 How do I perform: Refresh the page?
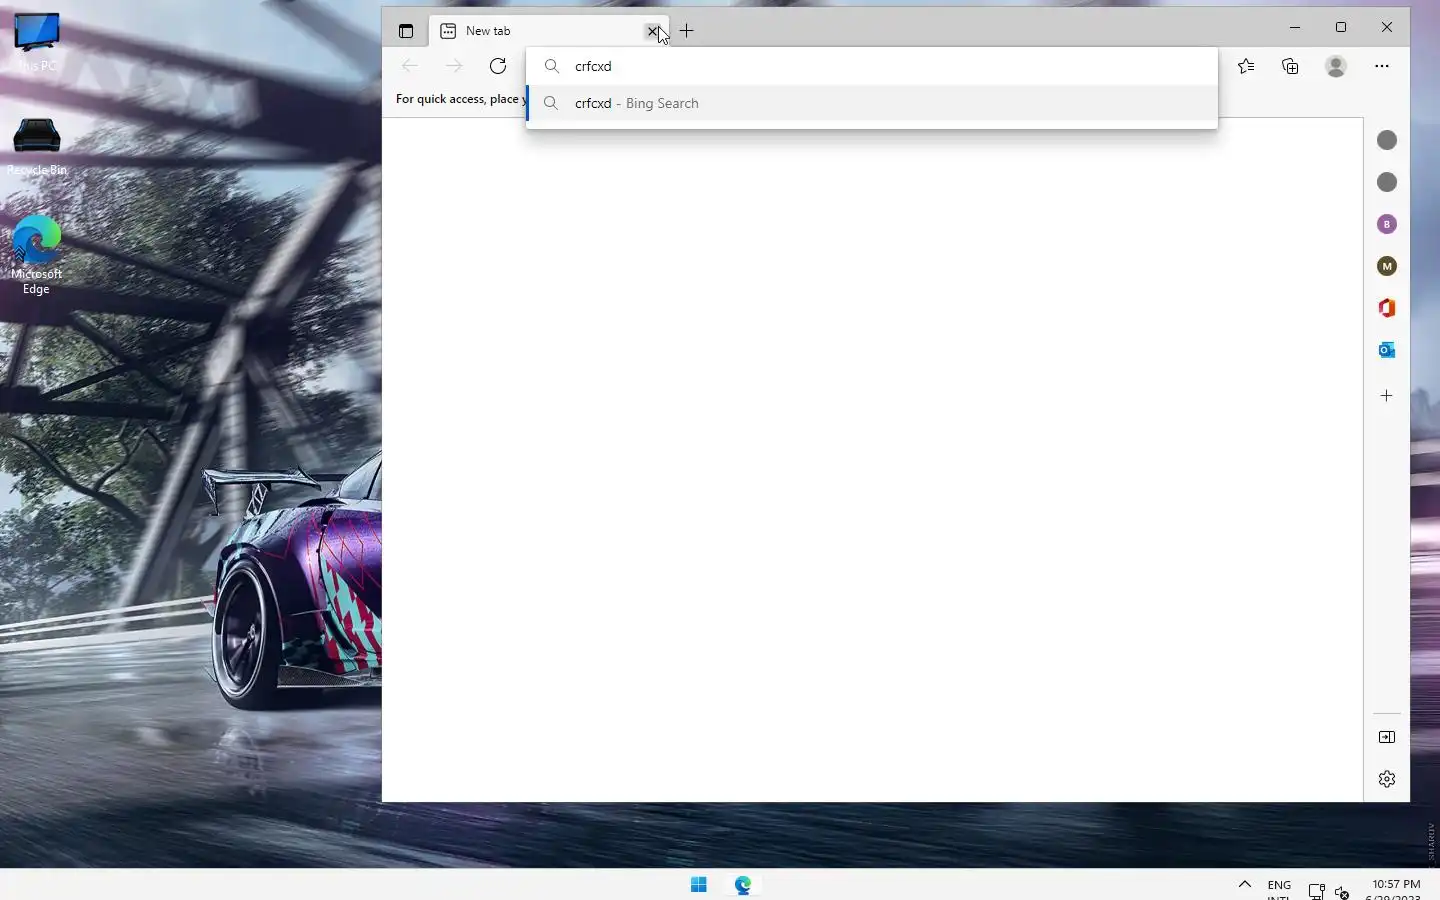click(x=498, y=66)
